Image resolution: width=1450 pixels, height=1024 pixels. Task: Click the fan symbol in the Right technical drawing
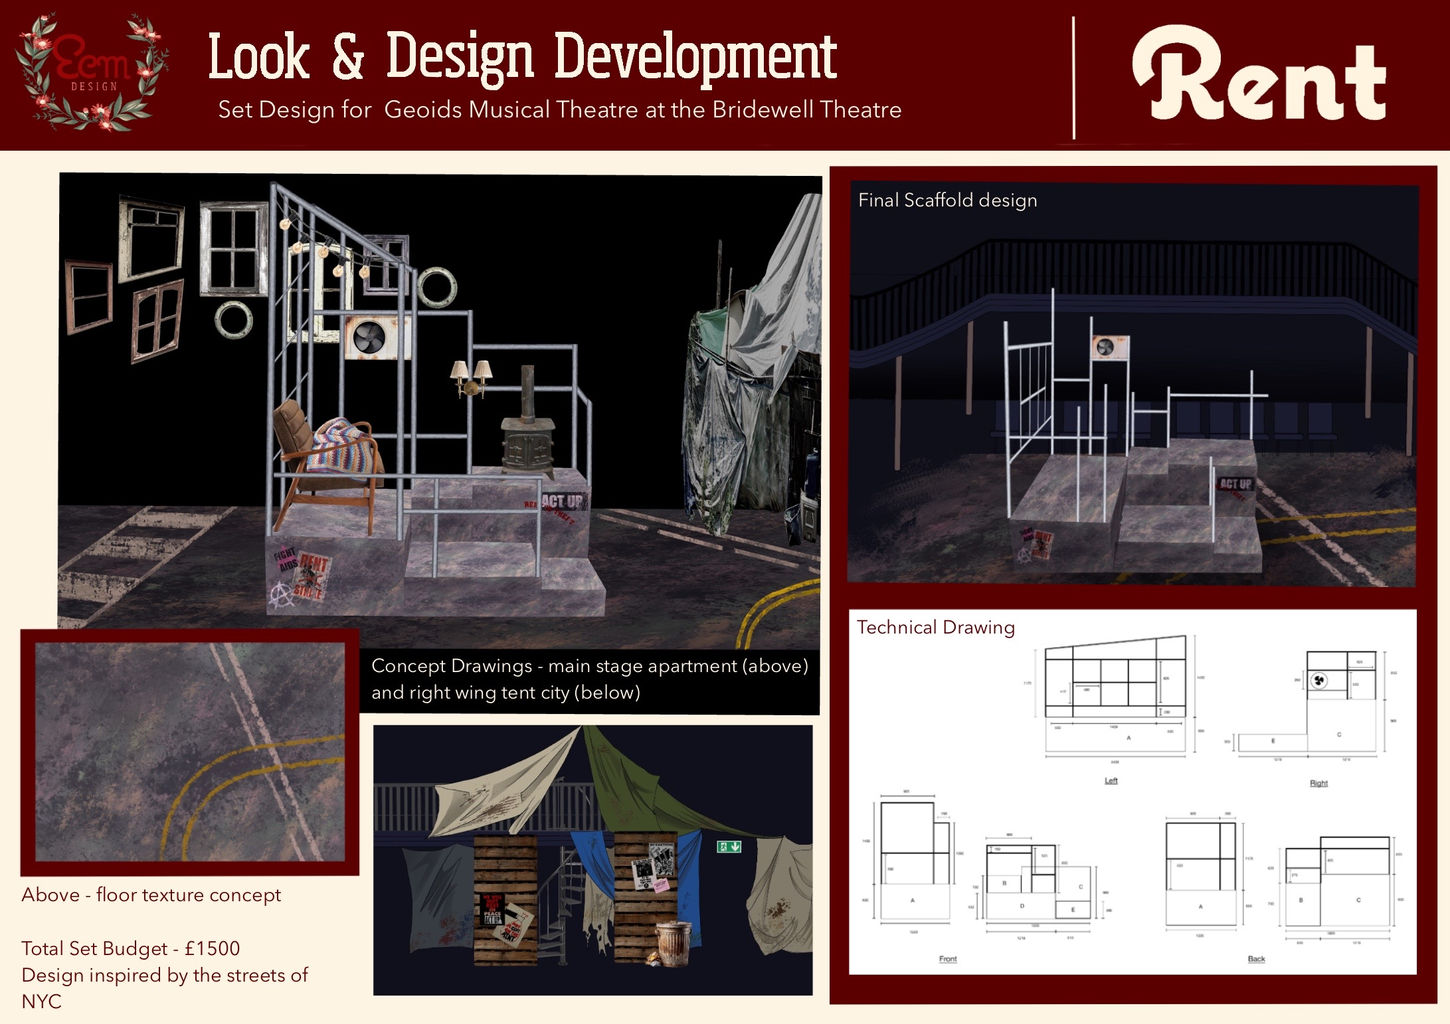[x=1319, y=681]
